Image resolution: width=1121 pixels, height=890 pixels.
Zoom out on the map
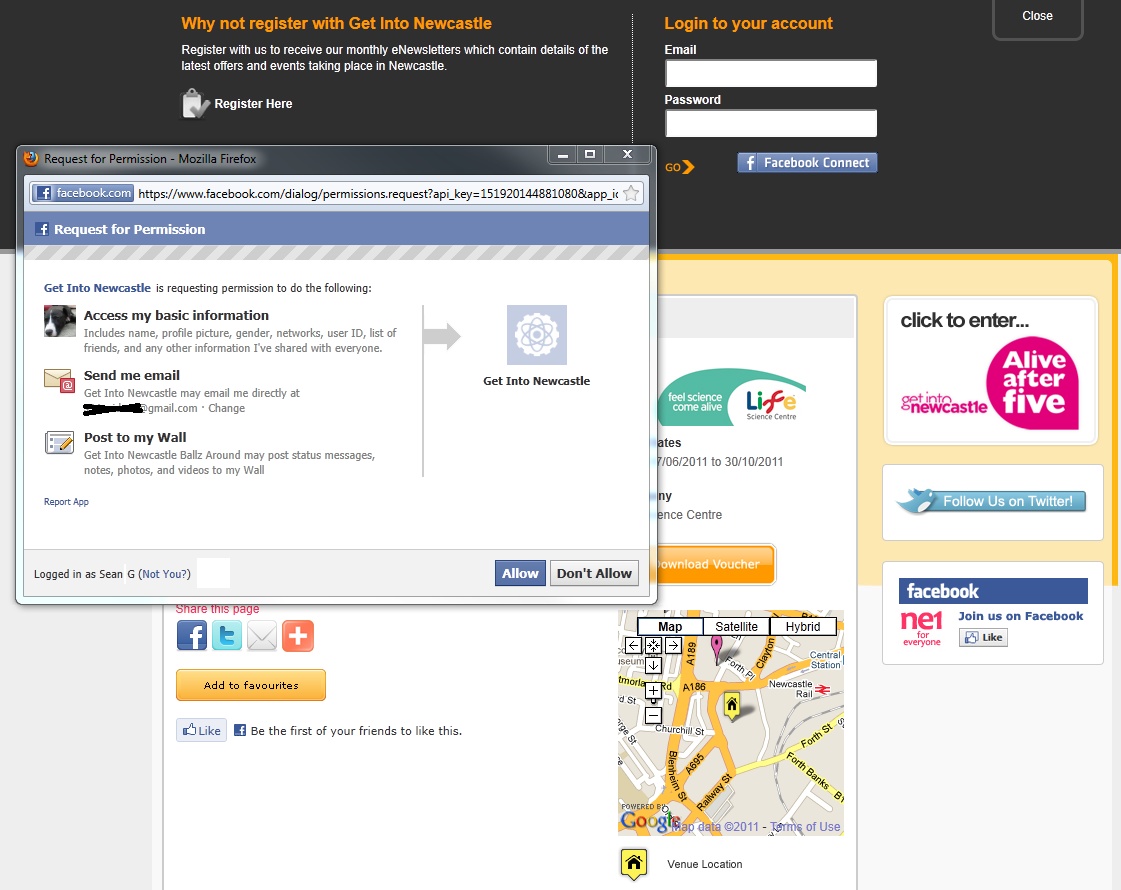pyautogui.click(x=653, y=715)
